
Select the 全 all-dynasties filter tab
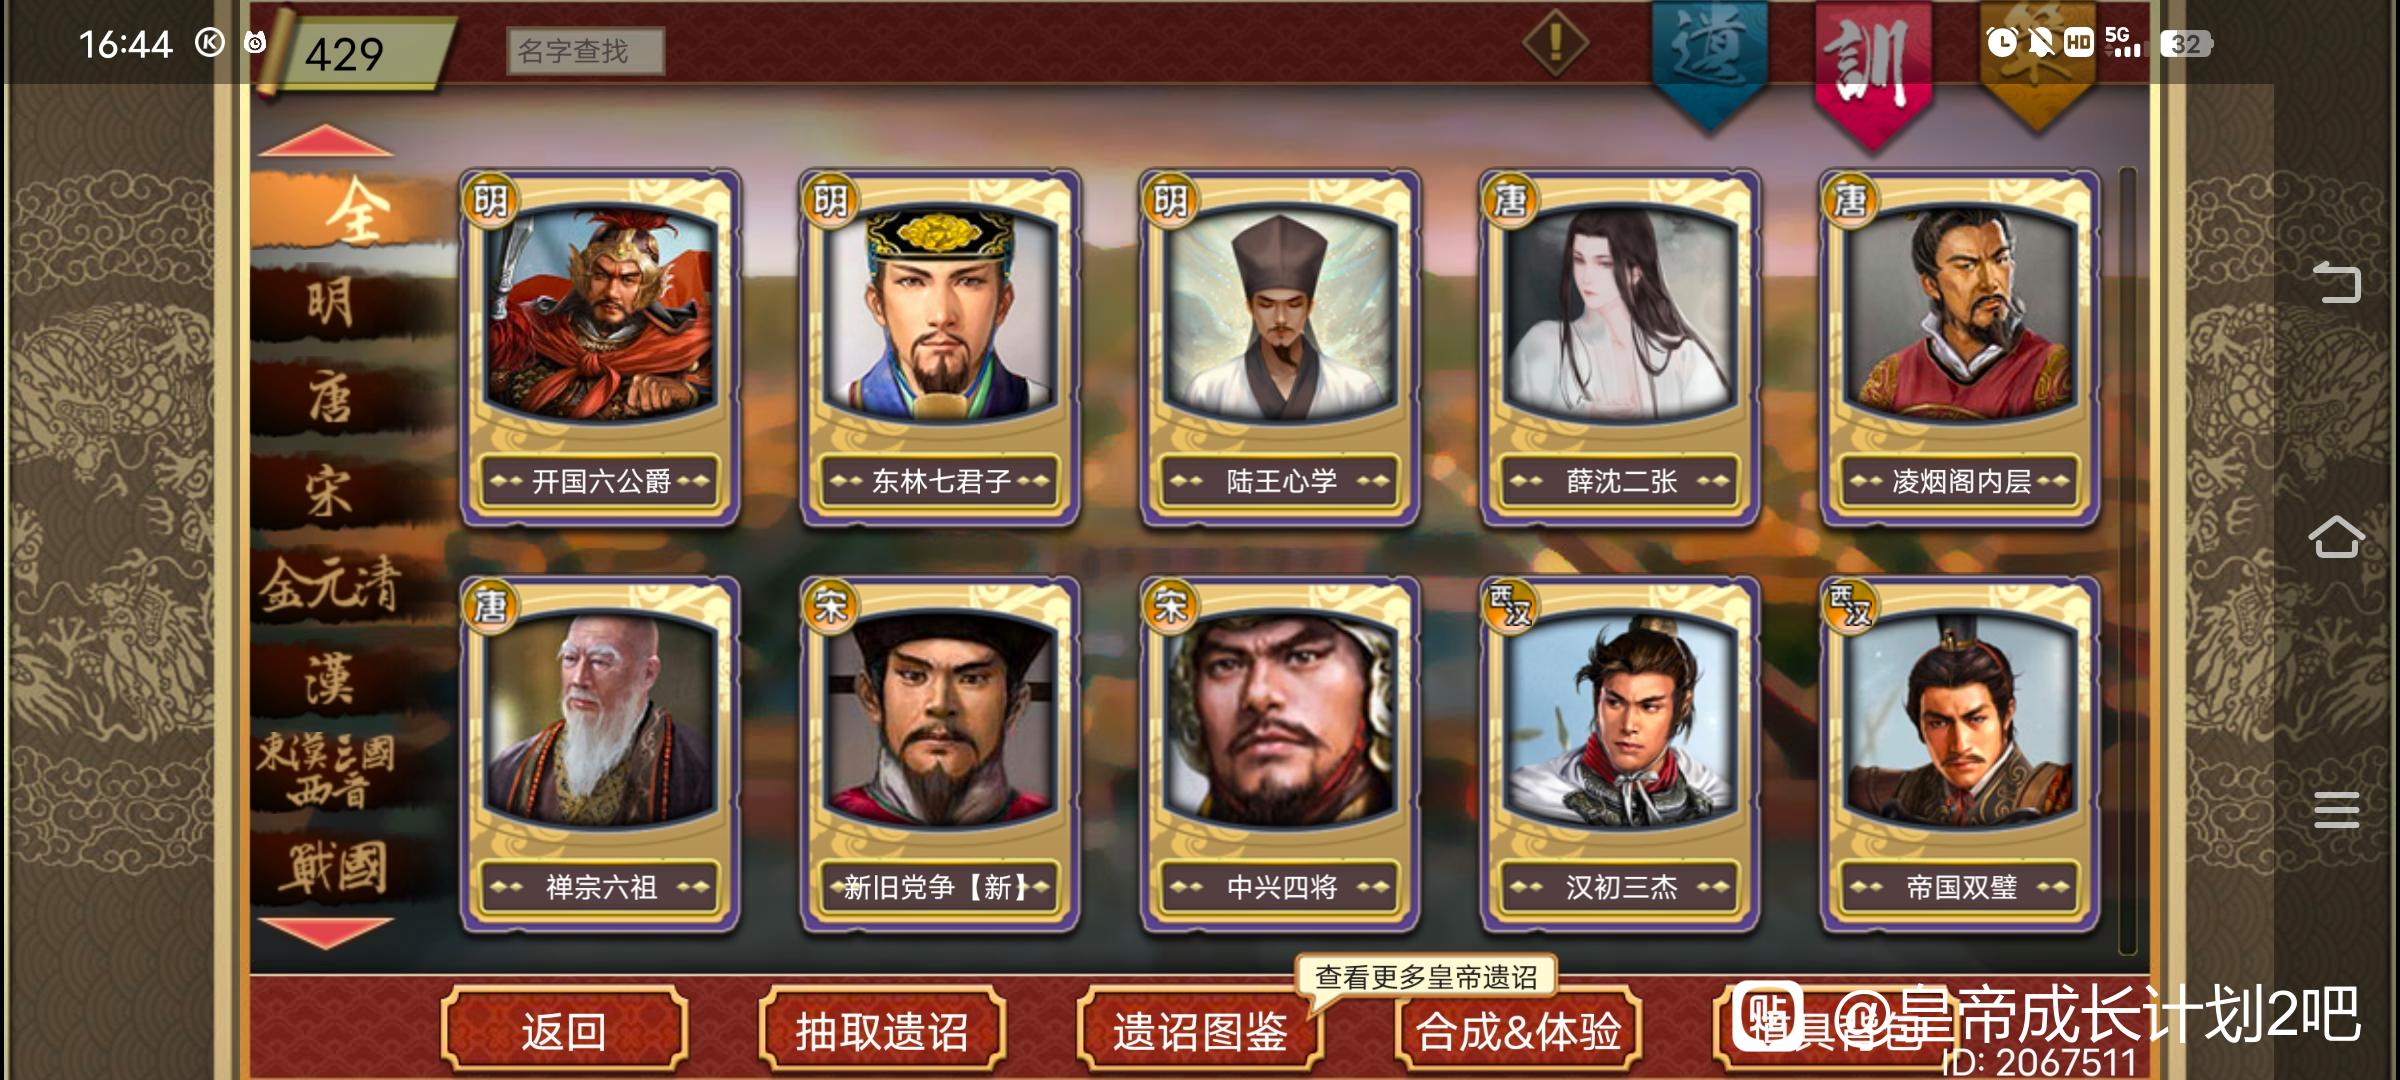(x=352, y=211)
